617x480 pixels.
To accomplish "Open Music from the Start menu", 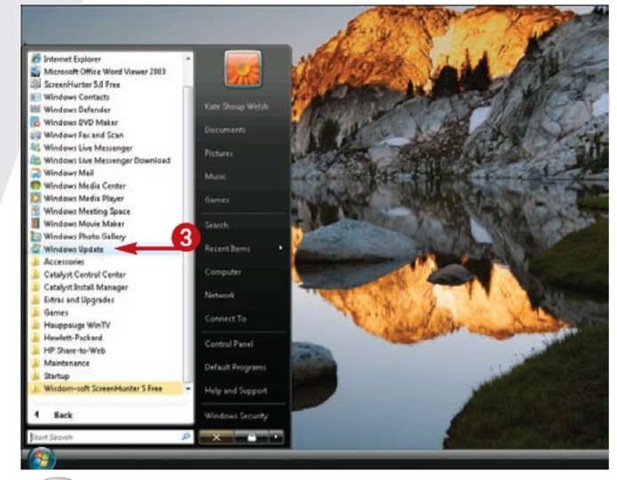I will (215, 176).
